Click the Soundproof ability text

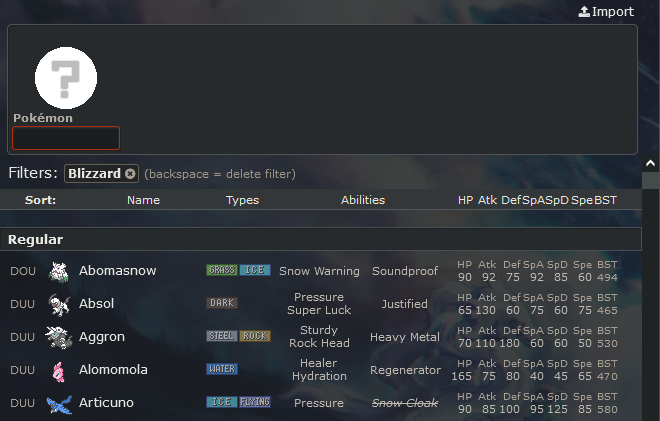coord(405,271)
